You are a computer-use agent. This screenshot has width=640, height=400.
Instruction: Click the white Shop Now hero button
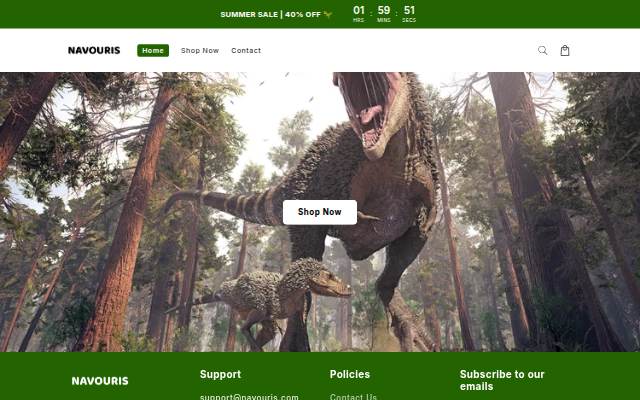(x=320, y=212)
